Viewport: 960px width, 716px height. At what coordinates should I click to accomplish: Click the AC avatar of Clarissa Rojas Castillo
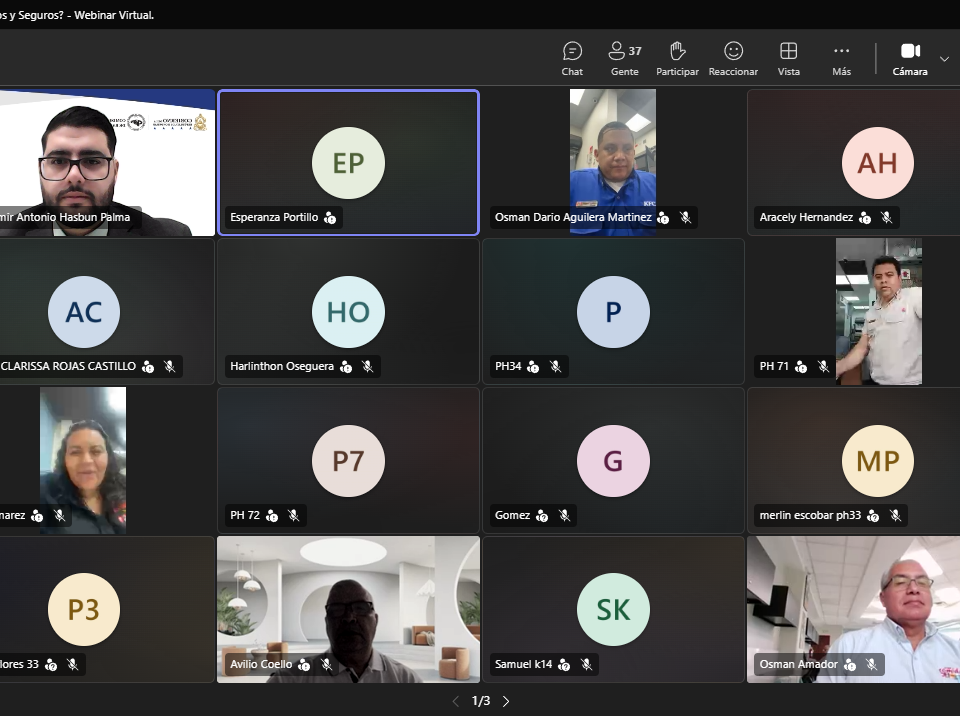pos(84,312)
